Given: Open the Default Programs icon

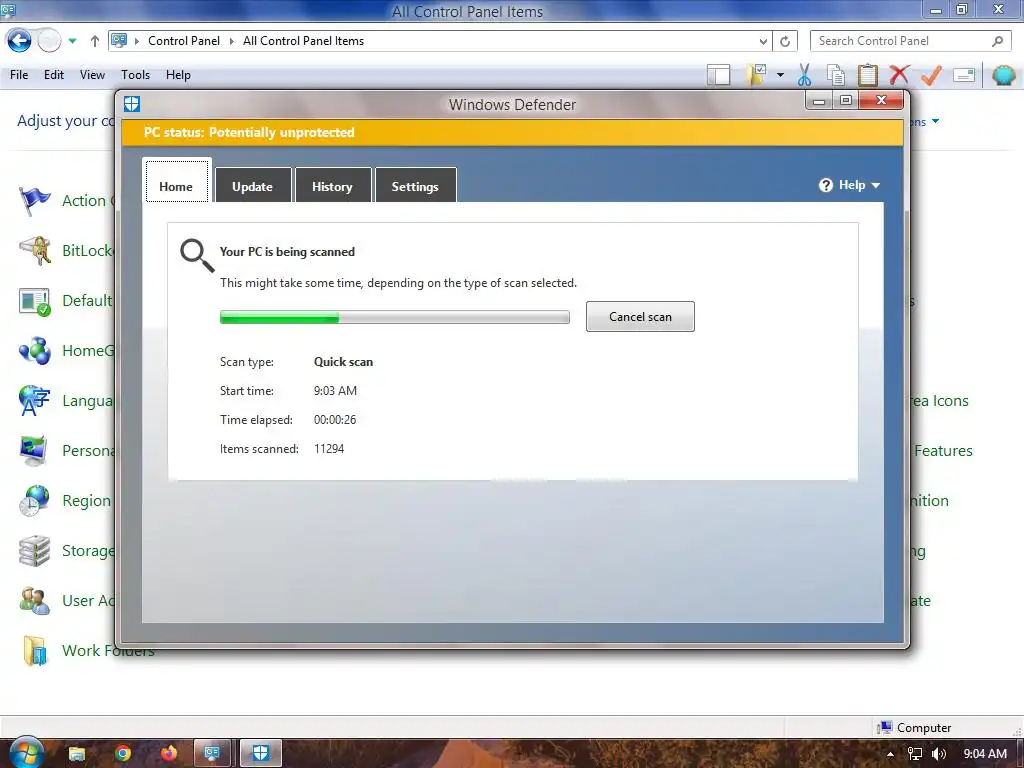Looking at the screenshot, I should click(35, 301).
